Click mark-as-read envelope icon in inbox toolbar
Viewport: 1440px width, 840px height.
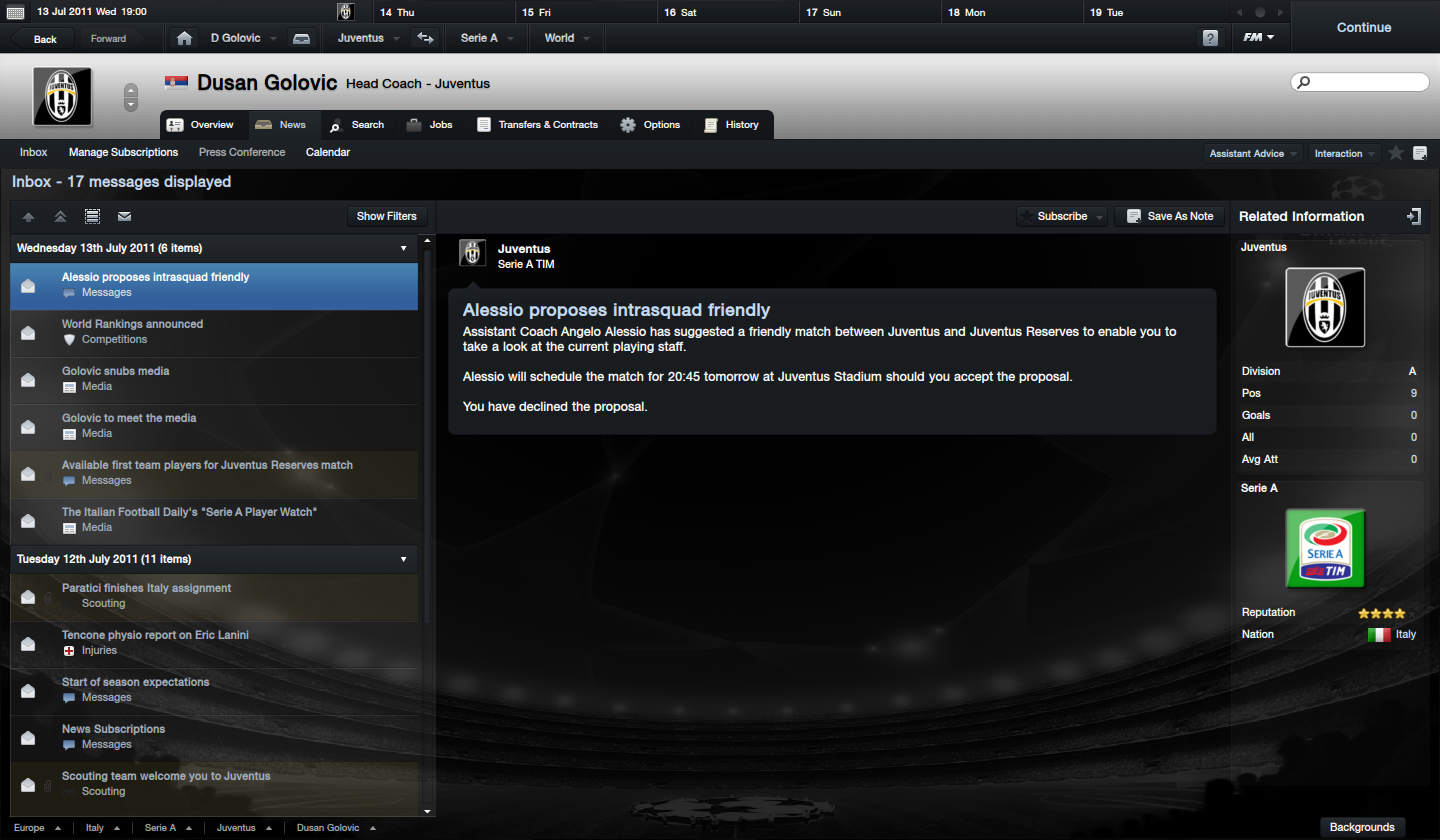(x=125, y=216)
